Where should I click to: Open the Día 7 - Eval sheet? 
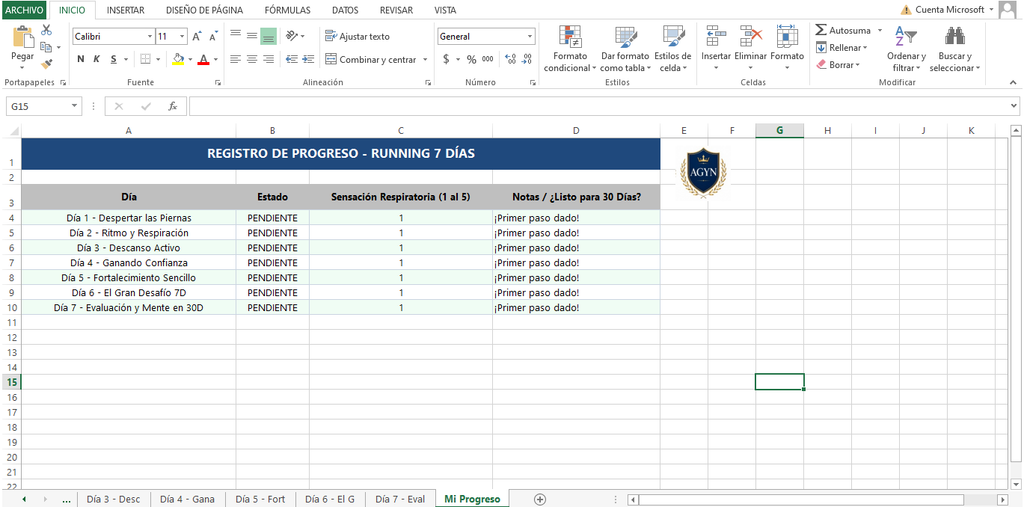click(x=400, y=499)
